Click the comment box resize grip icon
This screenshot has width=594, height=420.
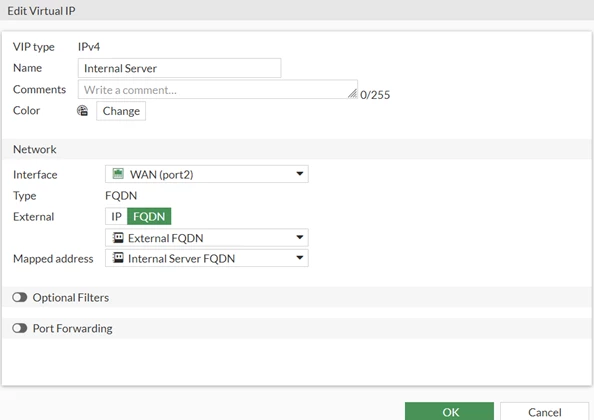[353, 94]
